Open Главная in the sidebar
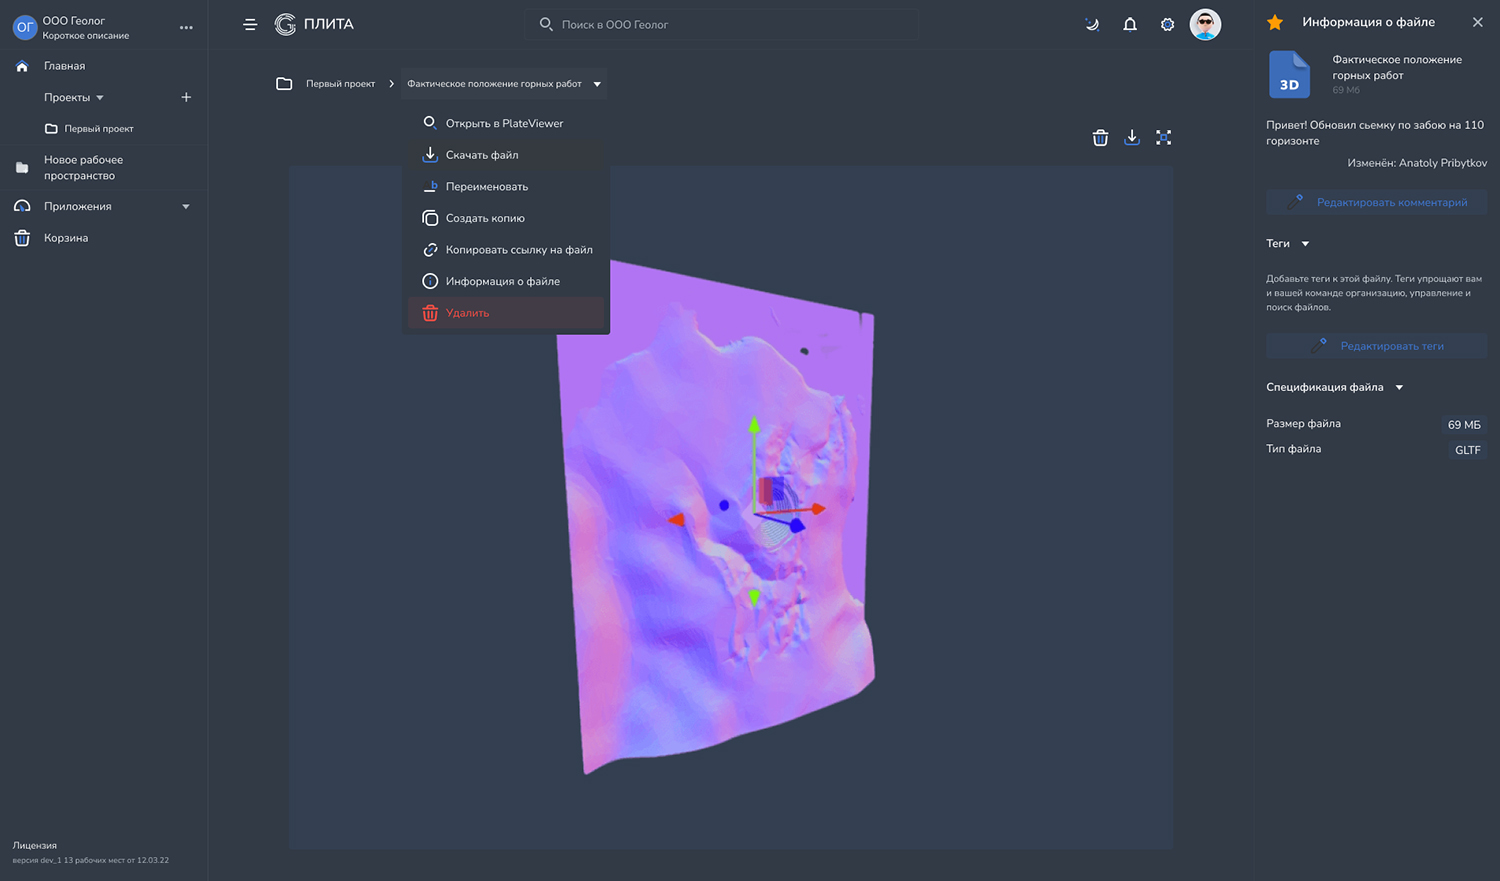Image resolution: width=1500 pixels, height=881 pixels. [x=64, y=66]
